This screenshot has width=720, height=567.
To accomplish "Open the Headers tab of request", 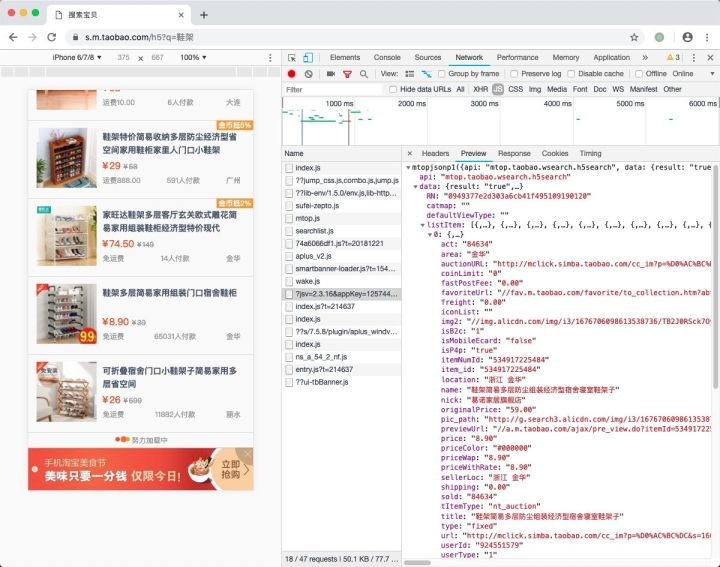I will click(435, 153).
